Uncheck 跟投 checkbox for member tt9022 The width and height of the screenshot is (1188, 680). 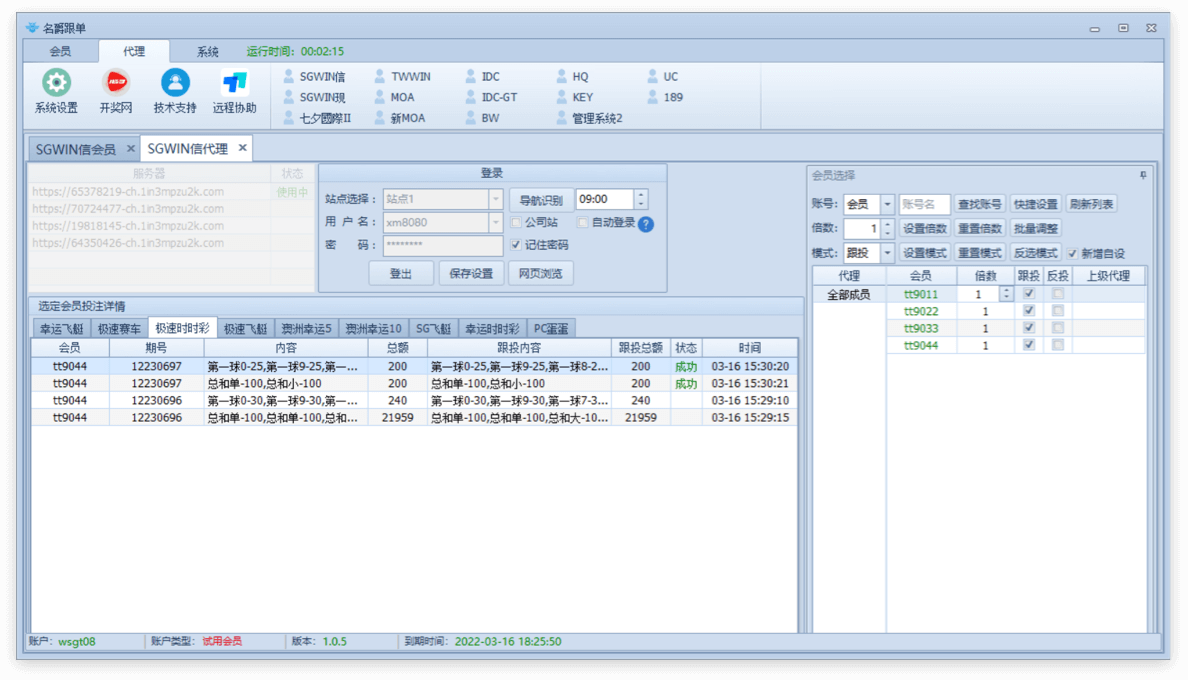(1029, 311)
